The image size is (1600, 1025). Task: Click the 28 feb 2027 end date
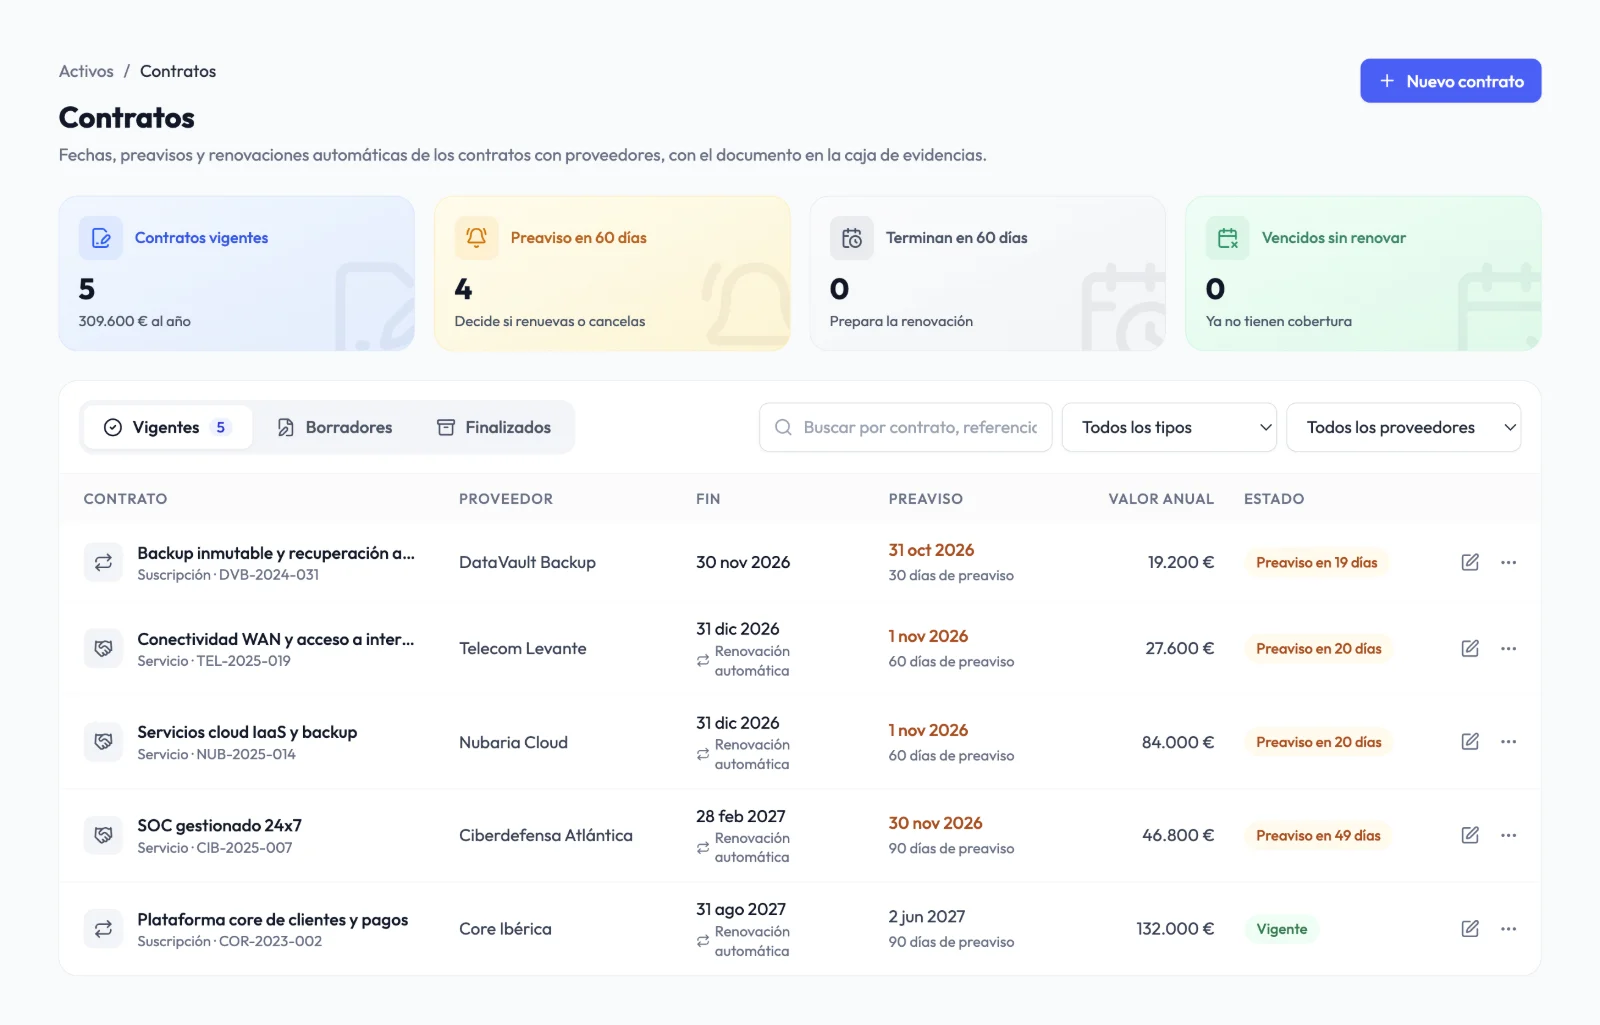741,816
